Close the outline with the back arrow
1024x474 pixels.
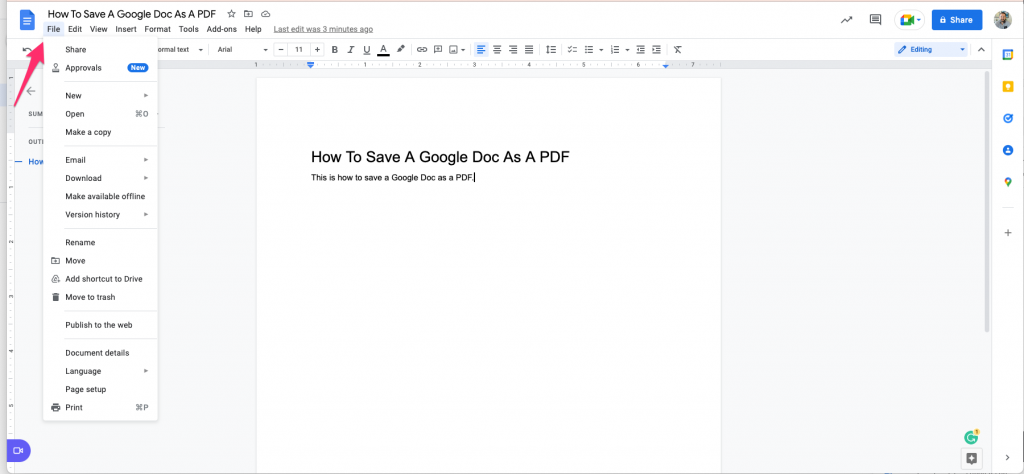click(x=31, y=91)
